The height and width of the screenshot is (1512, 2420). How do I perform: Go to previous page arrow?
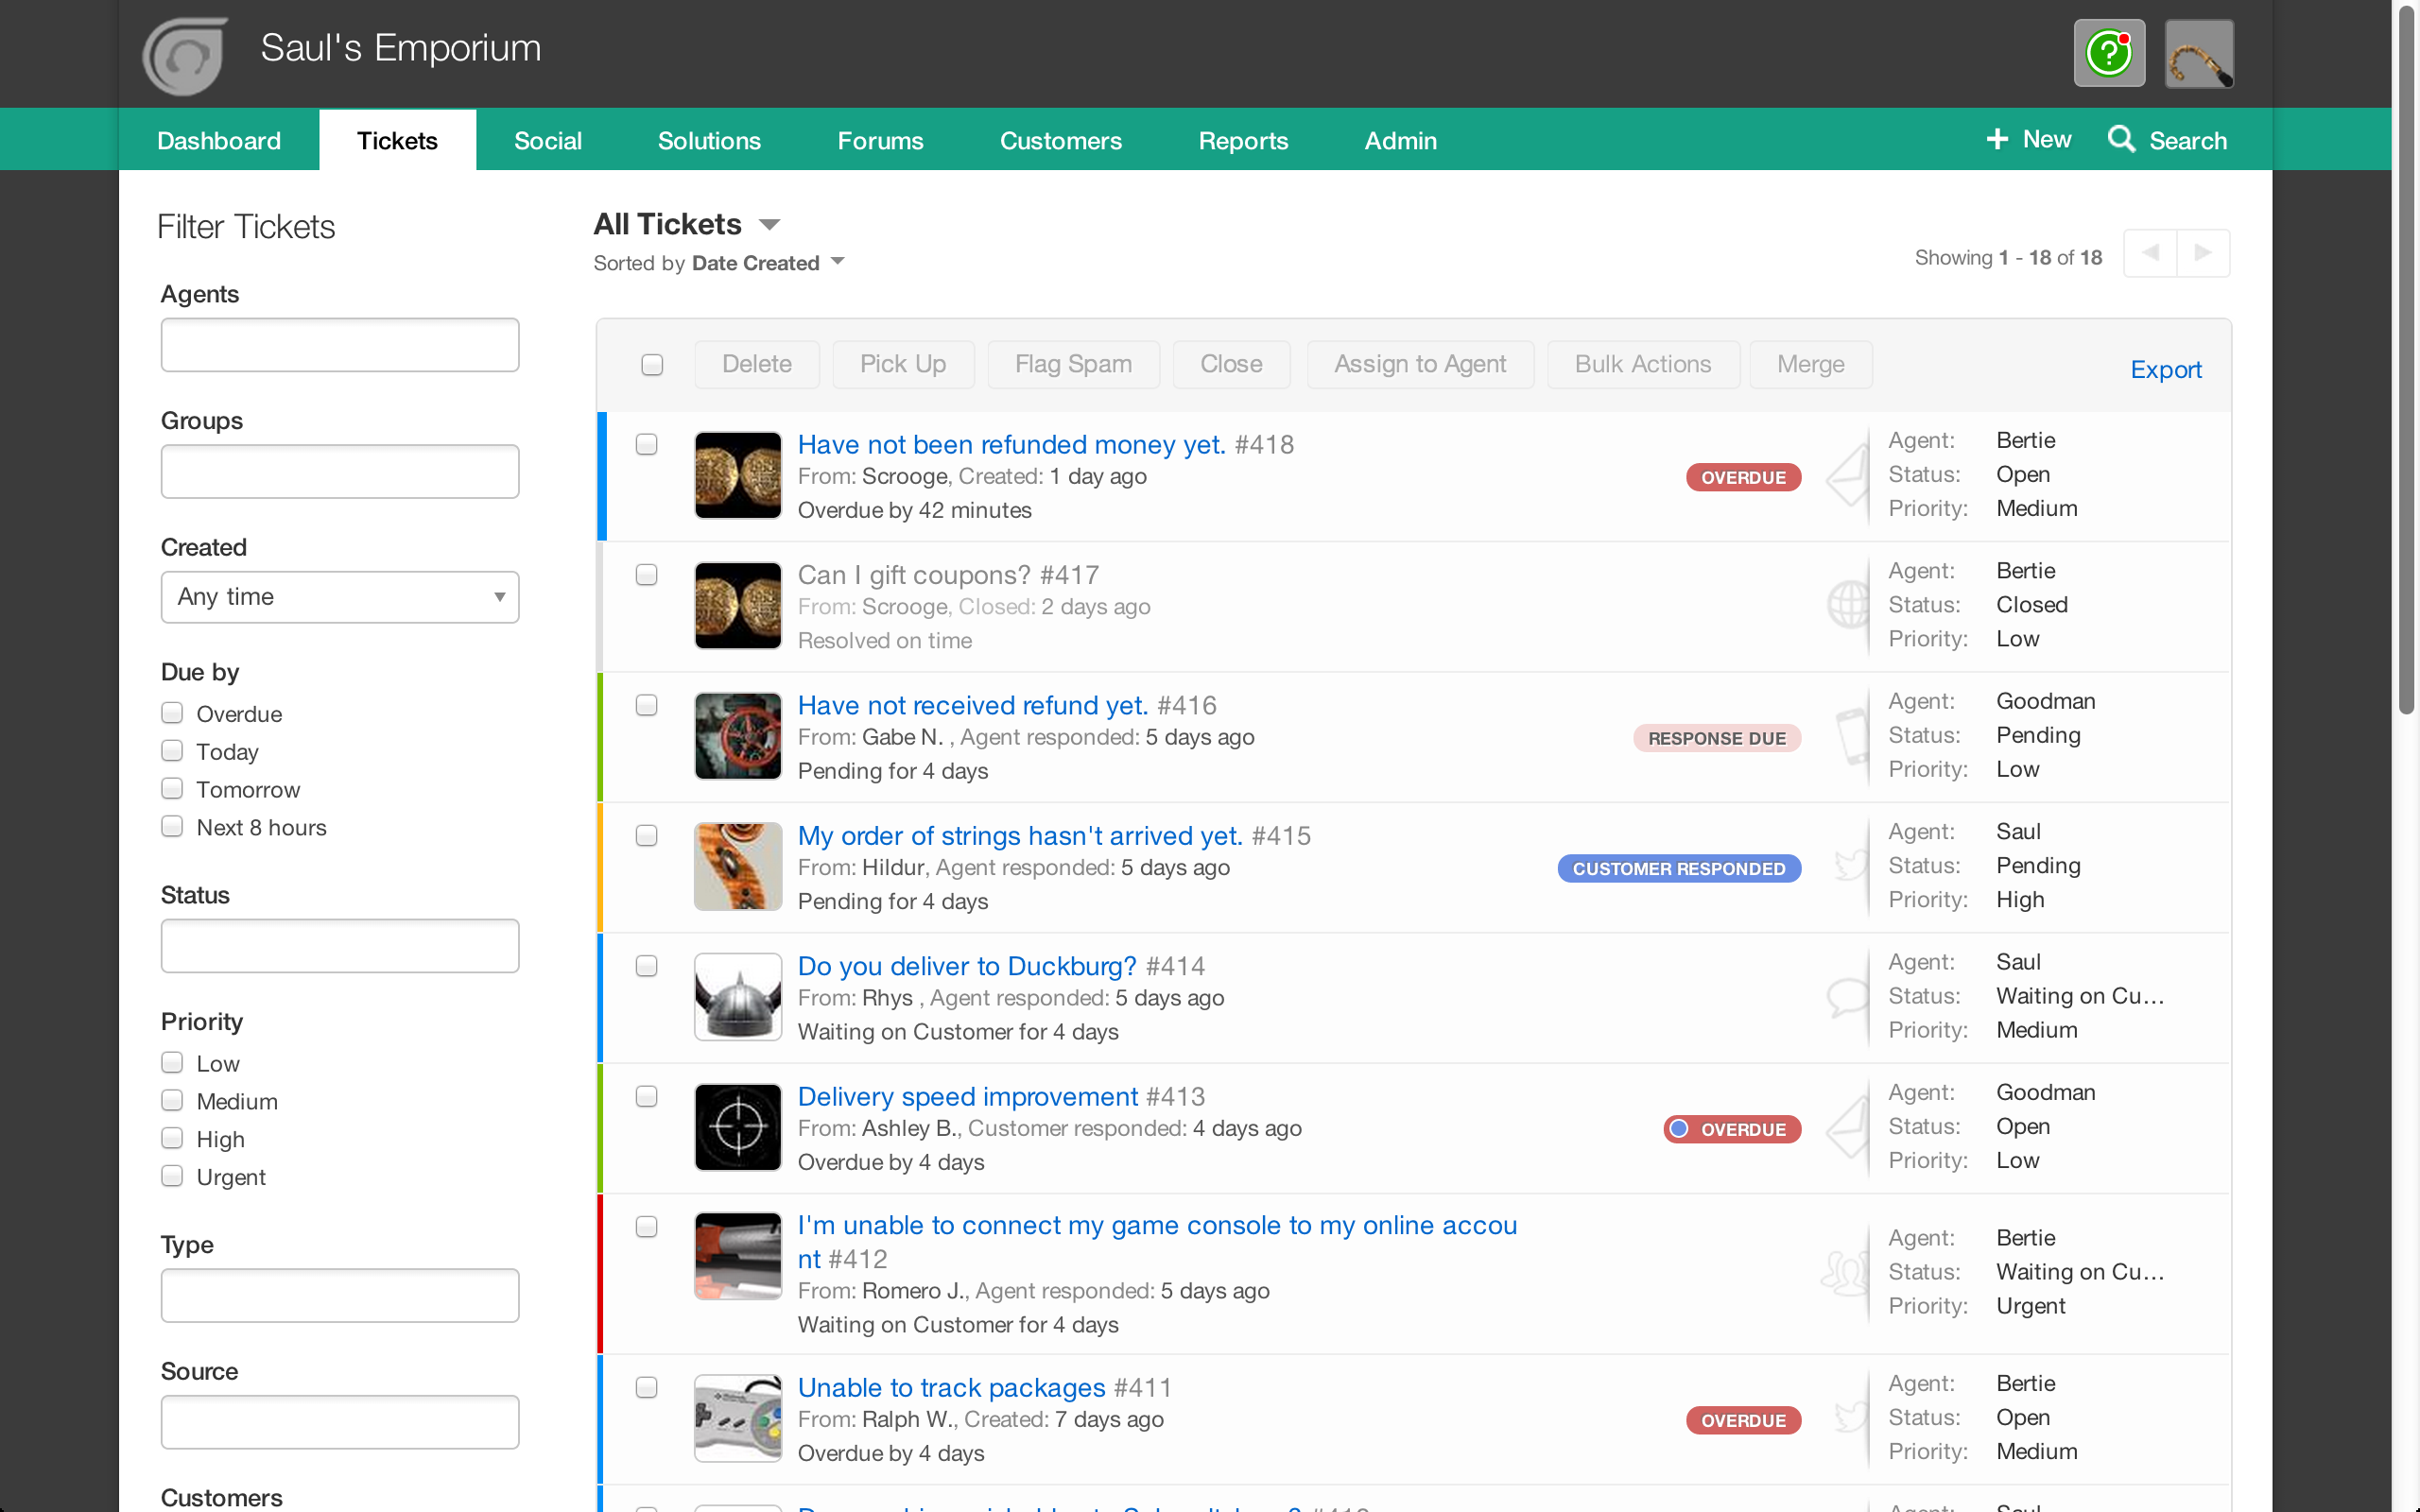click(x=2151, y=253)
